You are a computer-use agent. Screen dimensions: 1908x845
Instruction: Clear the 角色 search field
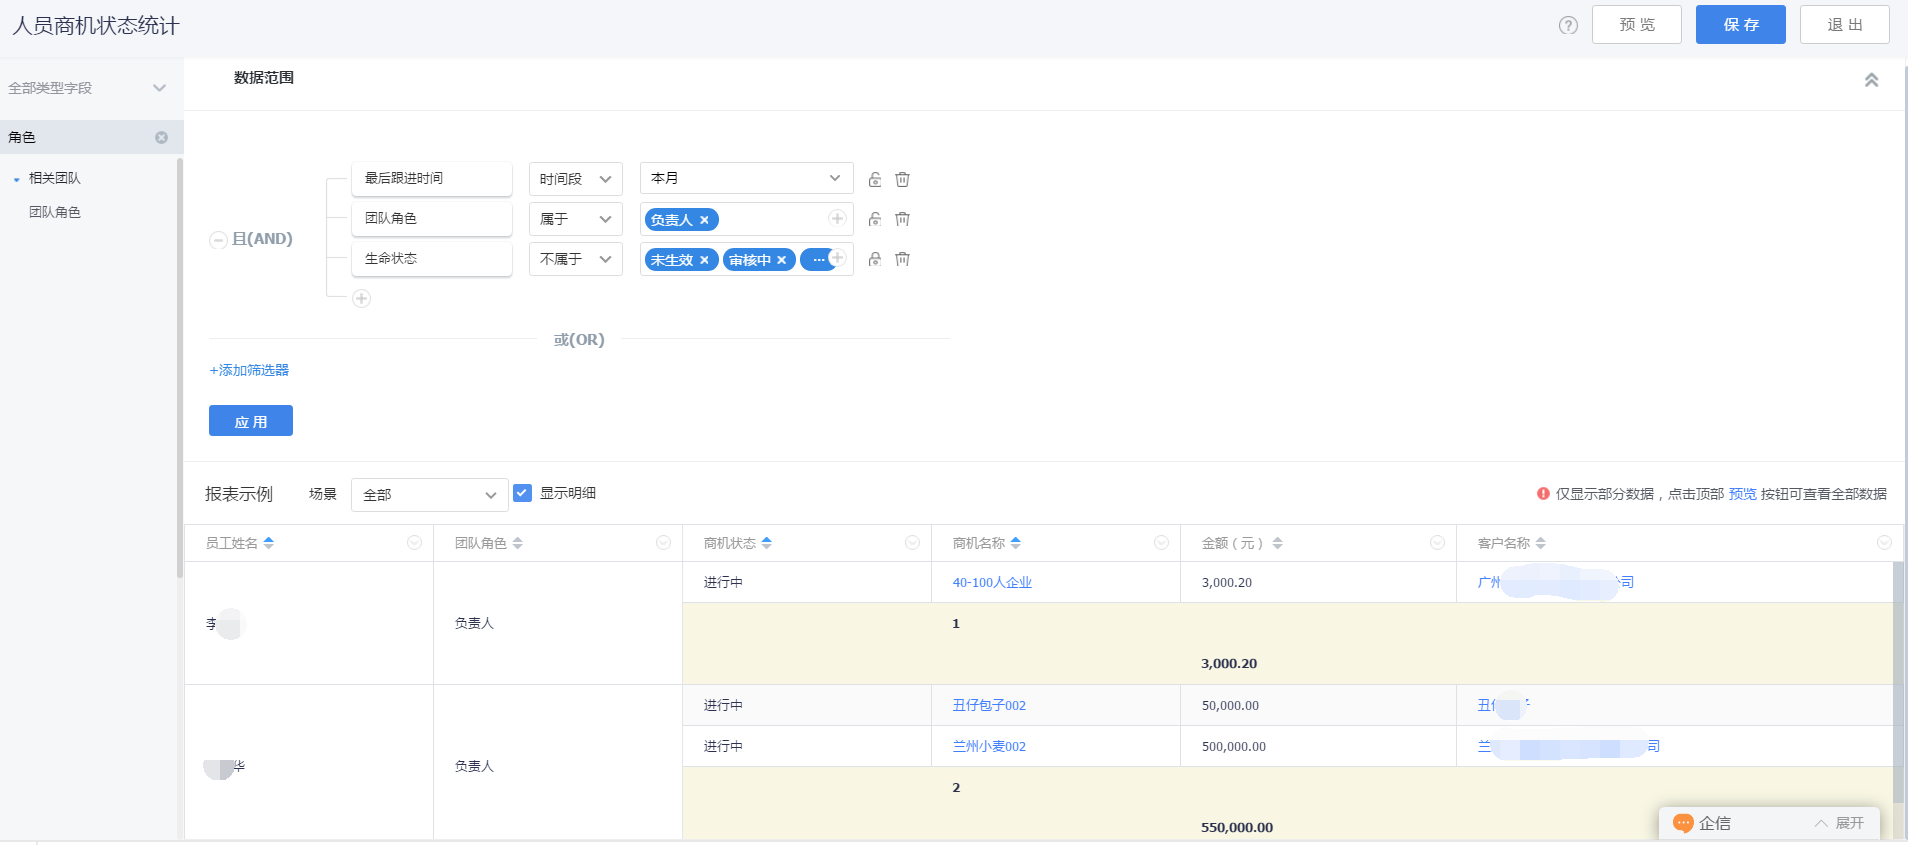(x=161, y=137)
